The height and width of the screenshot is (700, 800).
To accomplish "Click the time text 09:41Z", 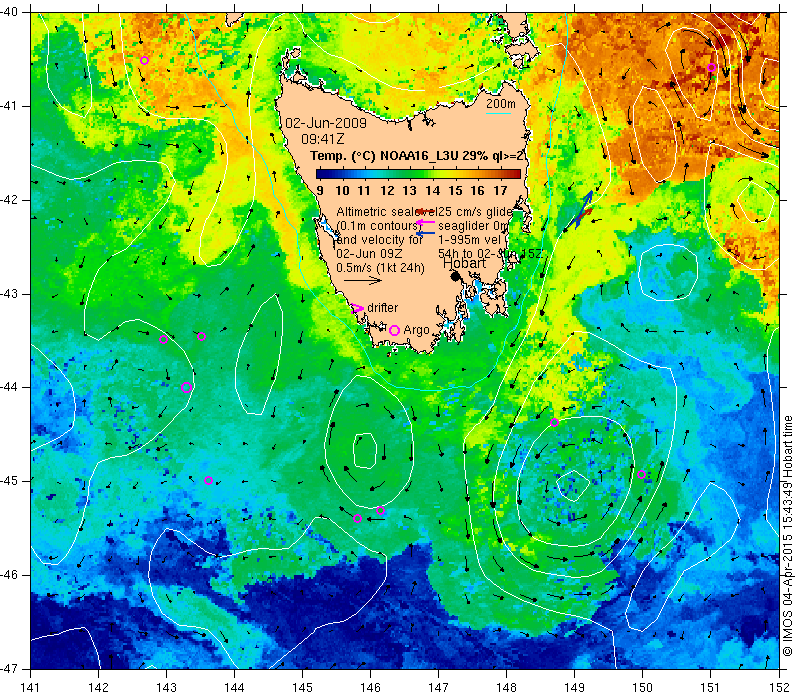I will tap(322, 139).
